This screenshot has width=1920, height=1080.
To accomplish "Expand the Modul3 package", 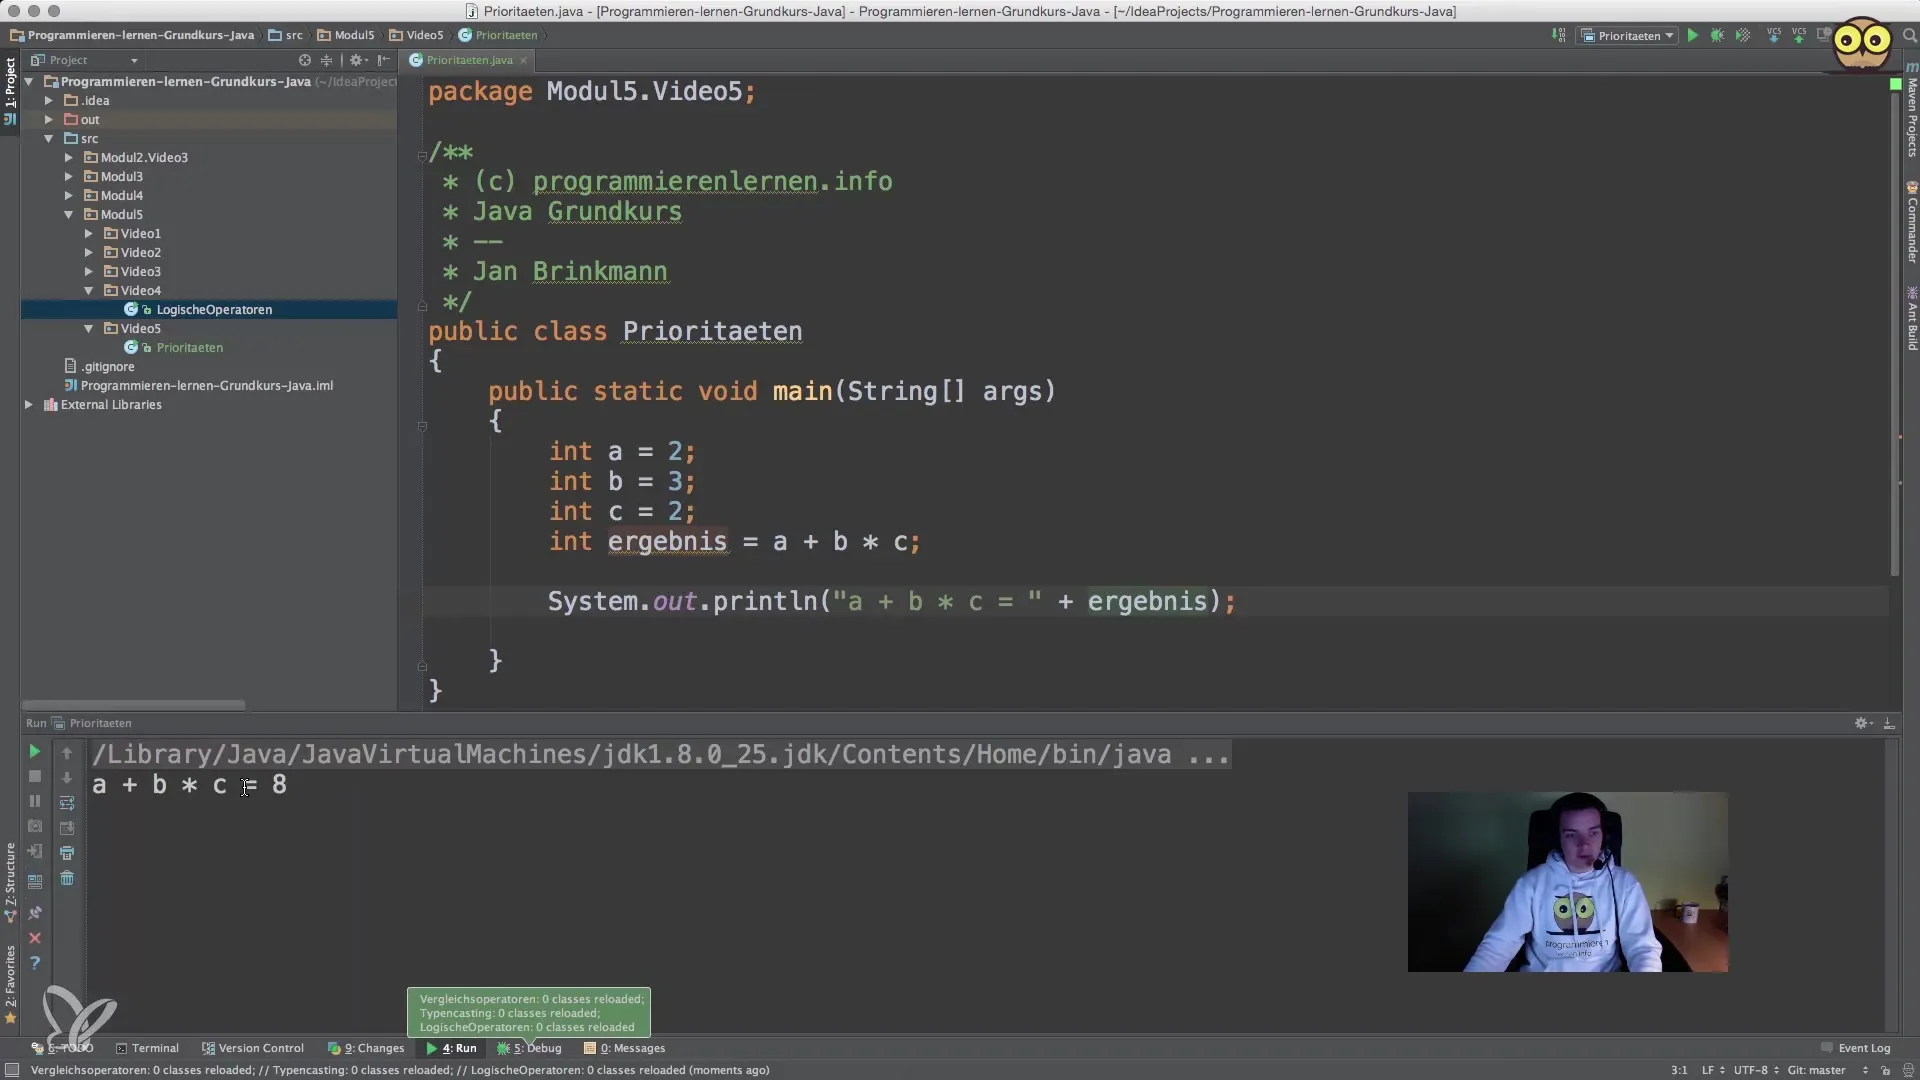I will pos(68,177).
